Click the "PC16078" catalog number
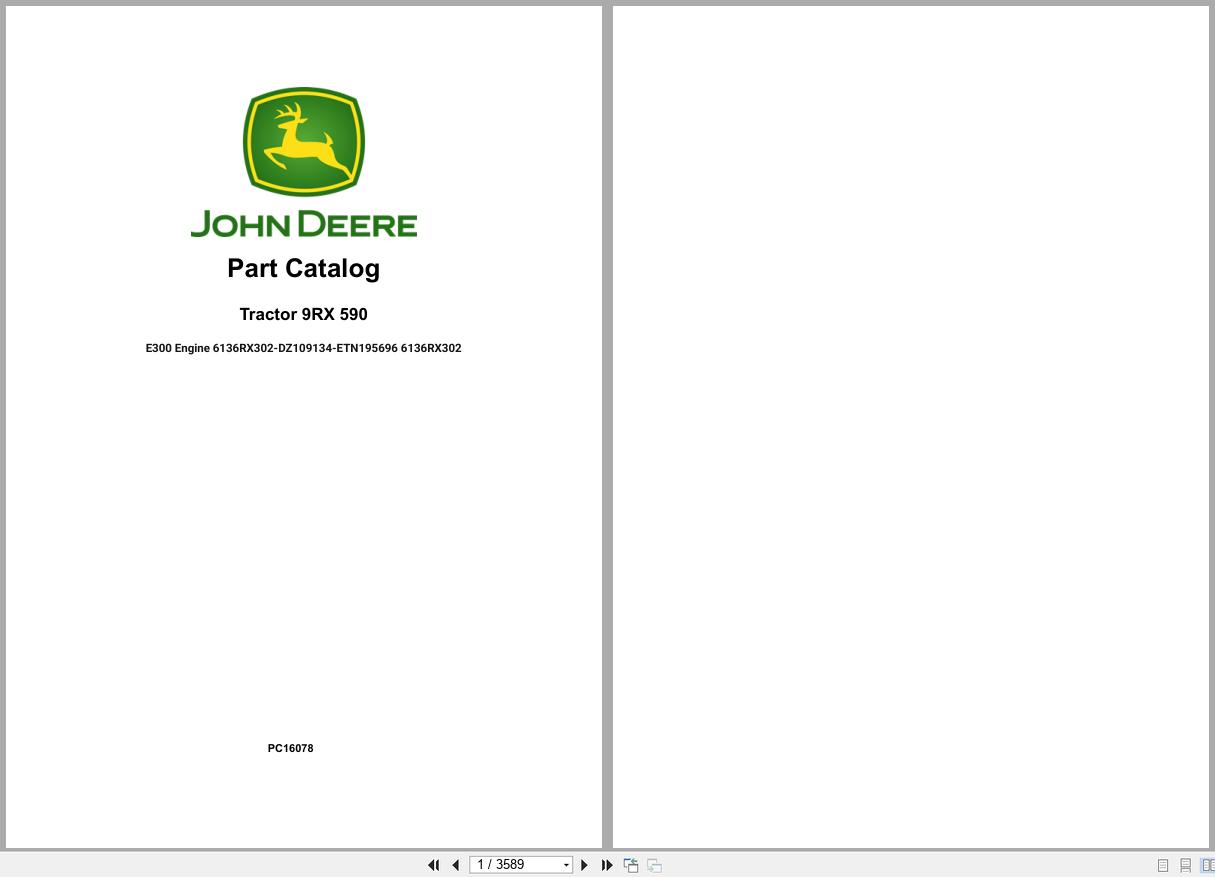The width and height of the screenshot is (1215, 877). pyautogui.click(x=290, y=748)
